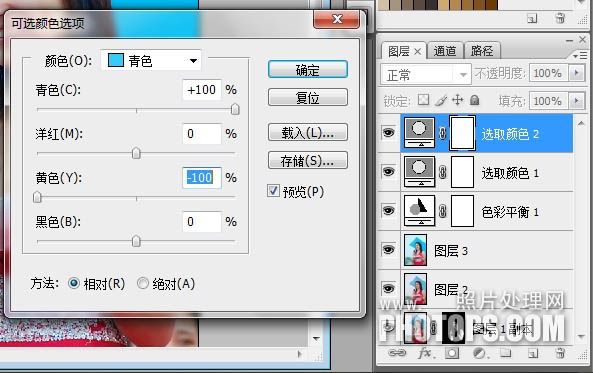Click the 洋红(M) value field

pyautogui.click(x=202, y=134)
